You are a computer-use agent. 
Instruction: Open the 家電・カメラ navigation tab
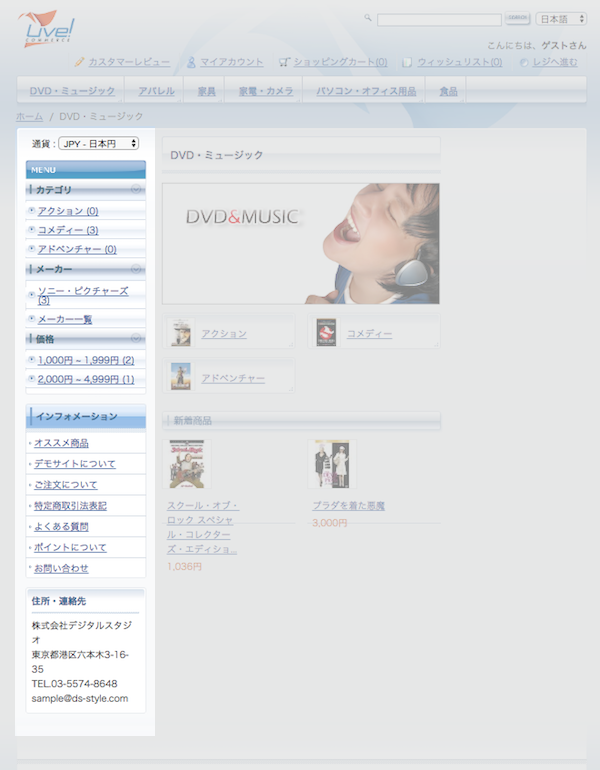(266, 91)
